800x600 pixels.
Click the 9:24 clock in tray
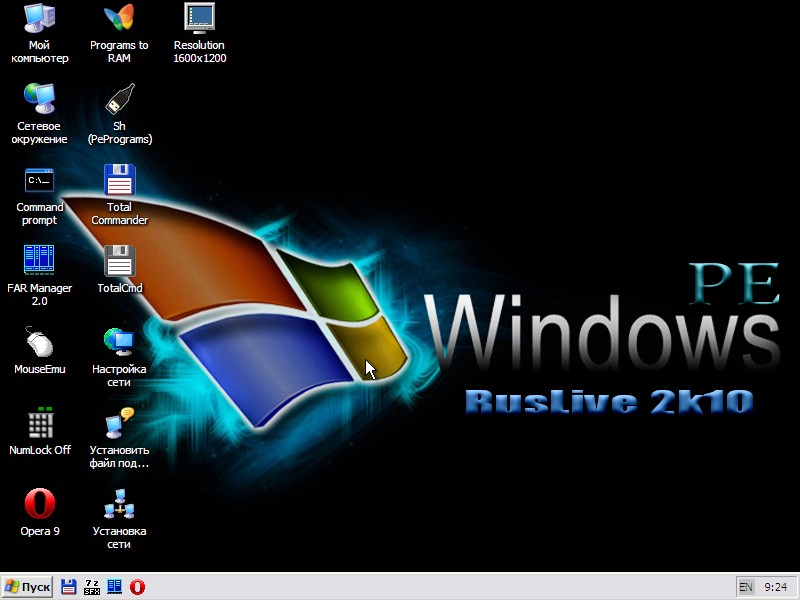(x=776, y=587)
